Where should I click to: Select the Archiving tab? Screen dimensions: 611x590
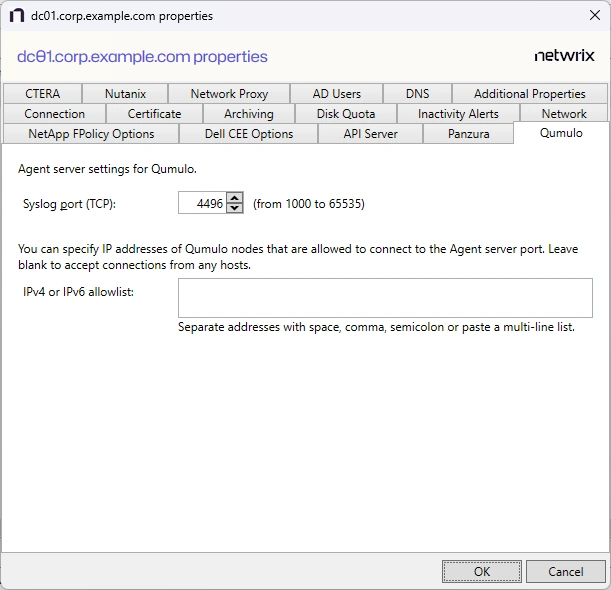[248, 114]
